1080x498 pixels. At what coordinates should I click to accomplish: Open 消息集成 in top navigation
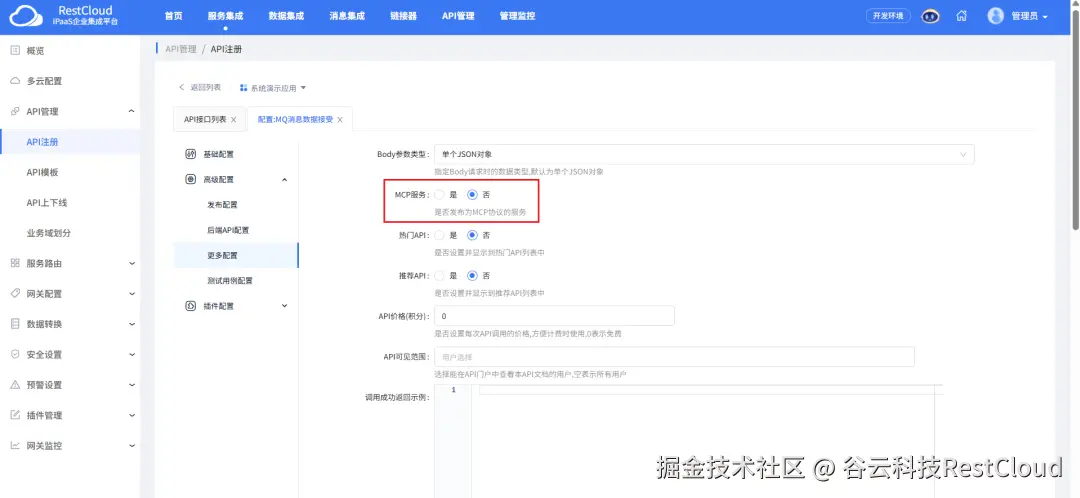click(346, 16)
